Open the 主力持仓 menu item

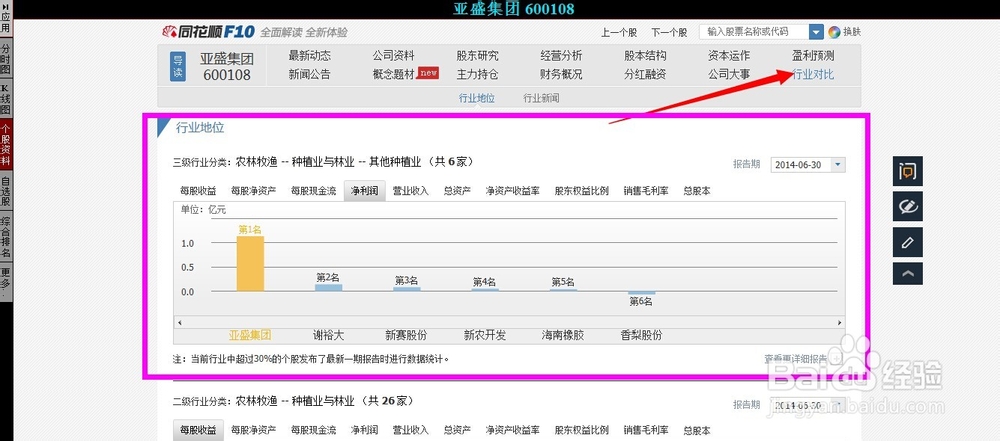pyautogui.click(x=477, y=74)
